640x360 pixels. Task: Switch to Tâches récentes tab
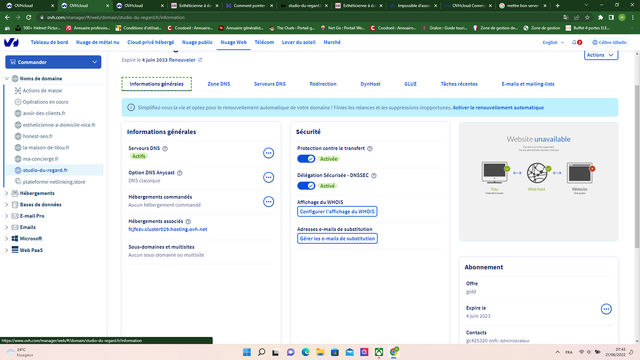coord(459,84)
